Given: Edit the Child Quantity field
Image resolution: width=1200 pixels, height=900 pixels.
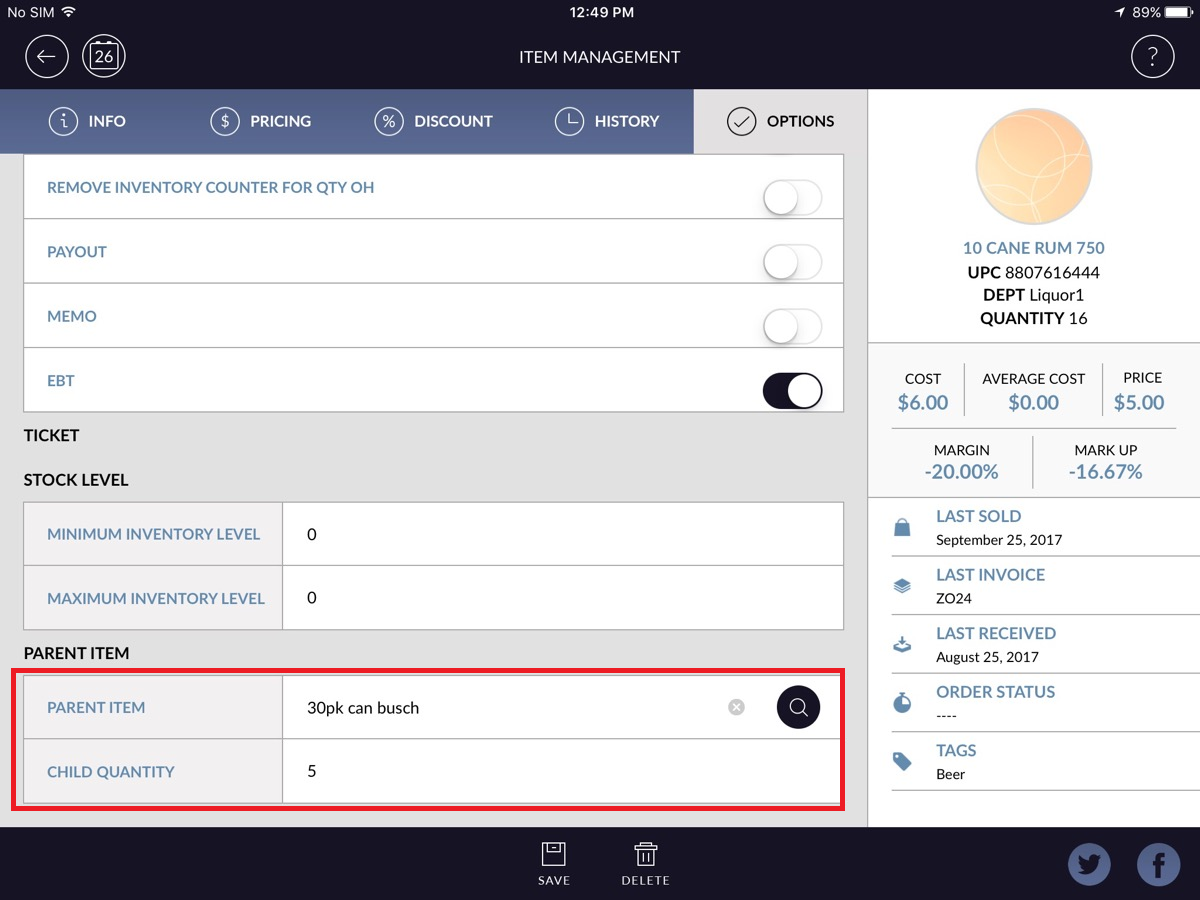Looking at the screenshot, I should coord(560,772).
